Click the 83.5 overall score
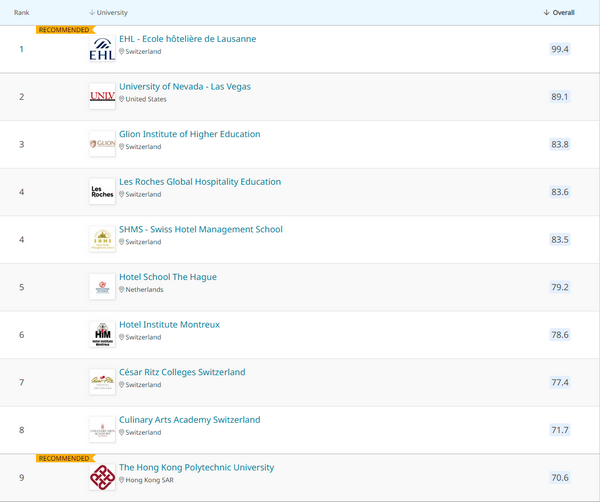The width and height of the screenshot is (600, 502). click(x=560, y=240)
